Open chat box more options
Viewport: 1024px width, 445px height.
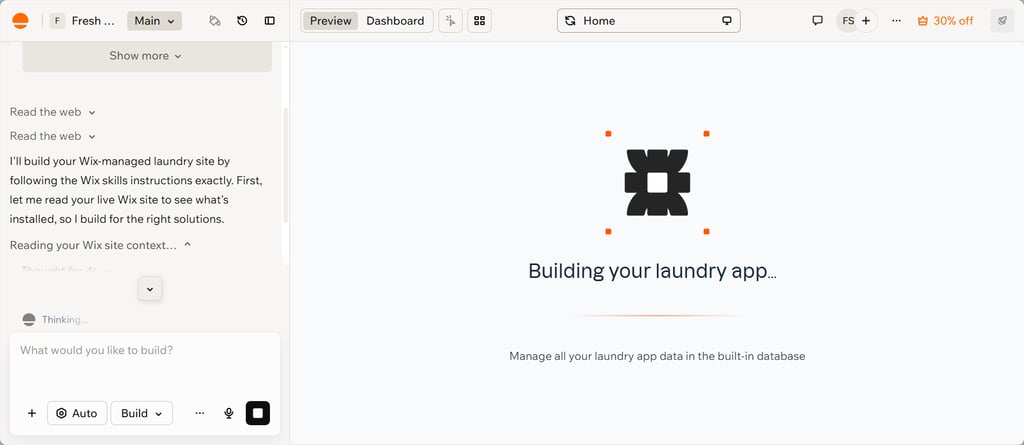click(200, 413)
